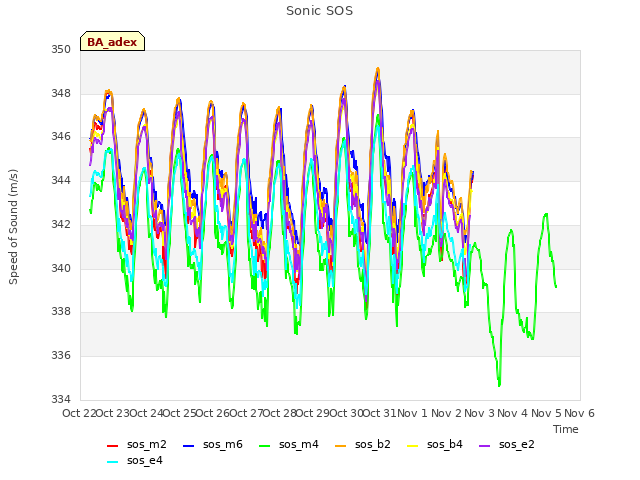This screenshot has width=640, height=480.
Task: Select the cyan sos_e4 legend swatch
Action: pos(112,462)
